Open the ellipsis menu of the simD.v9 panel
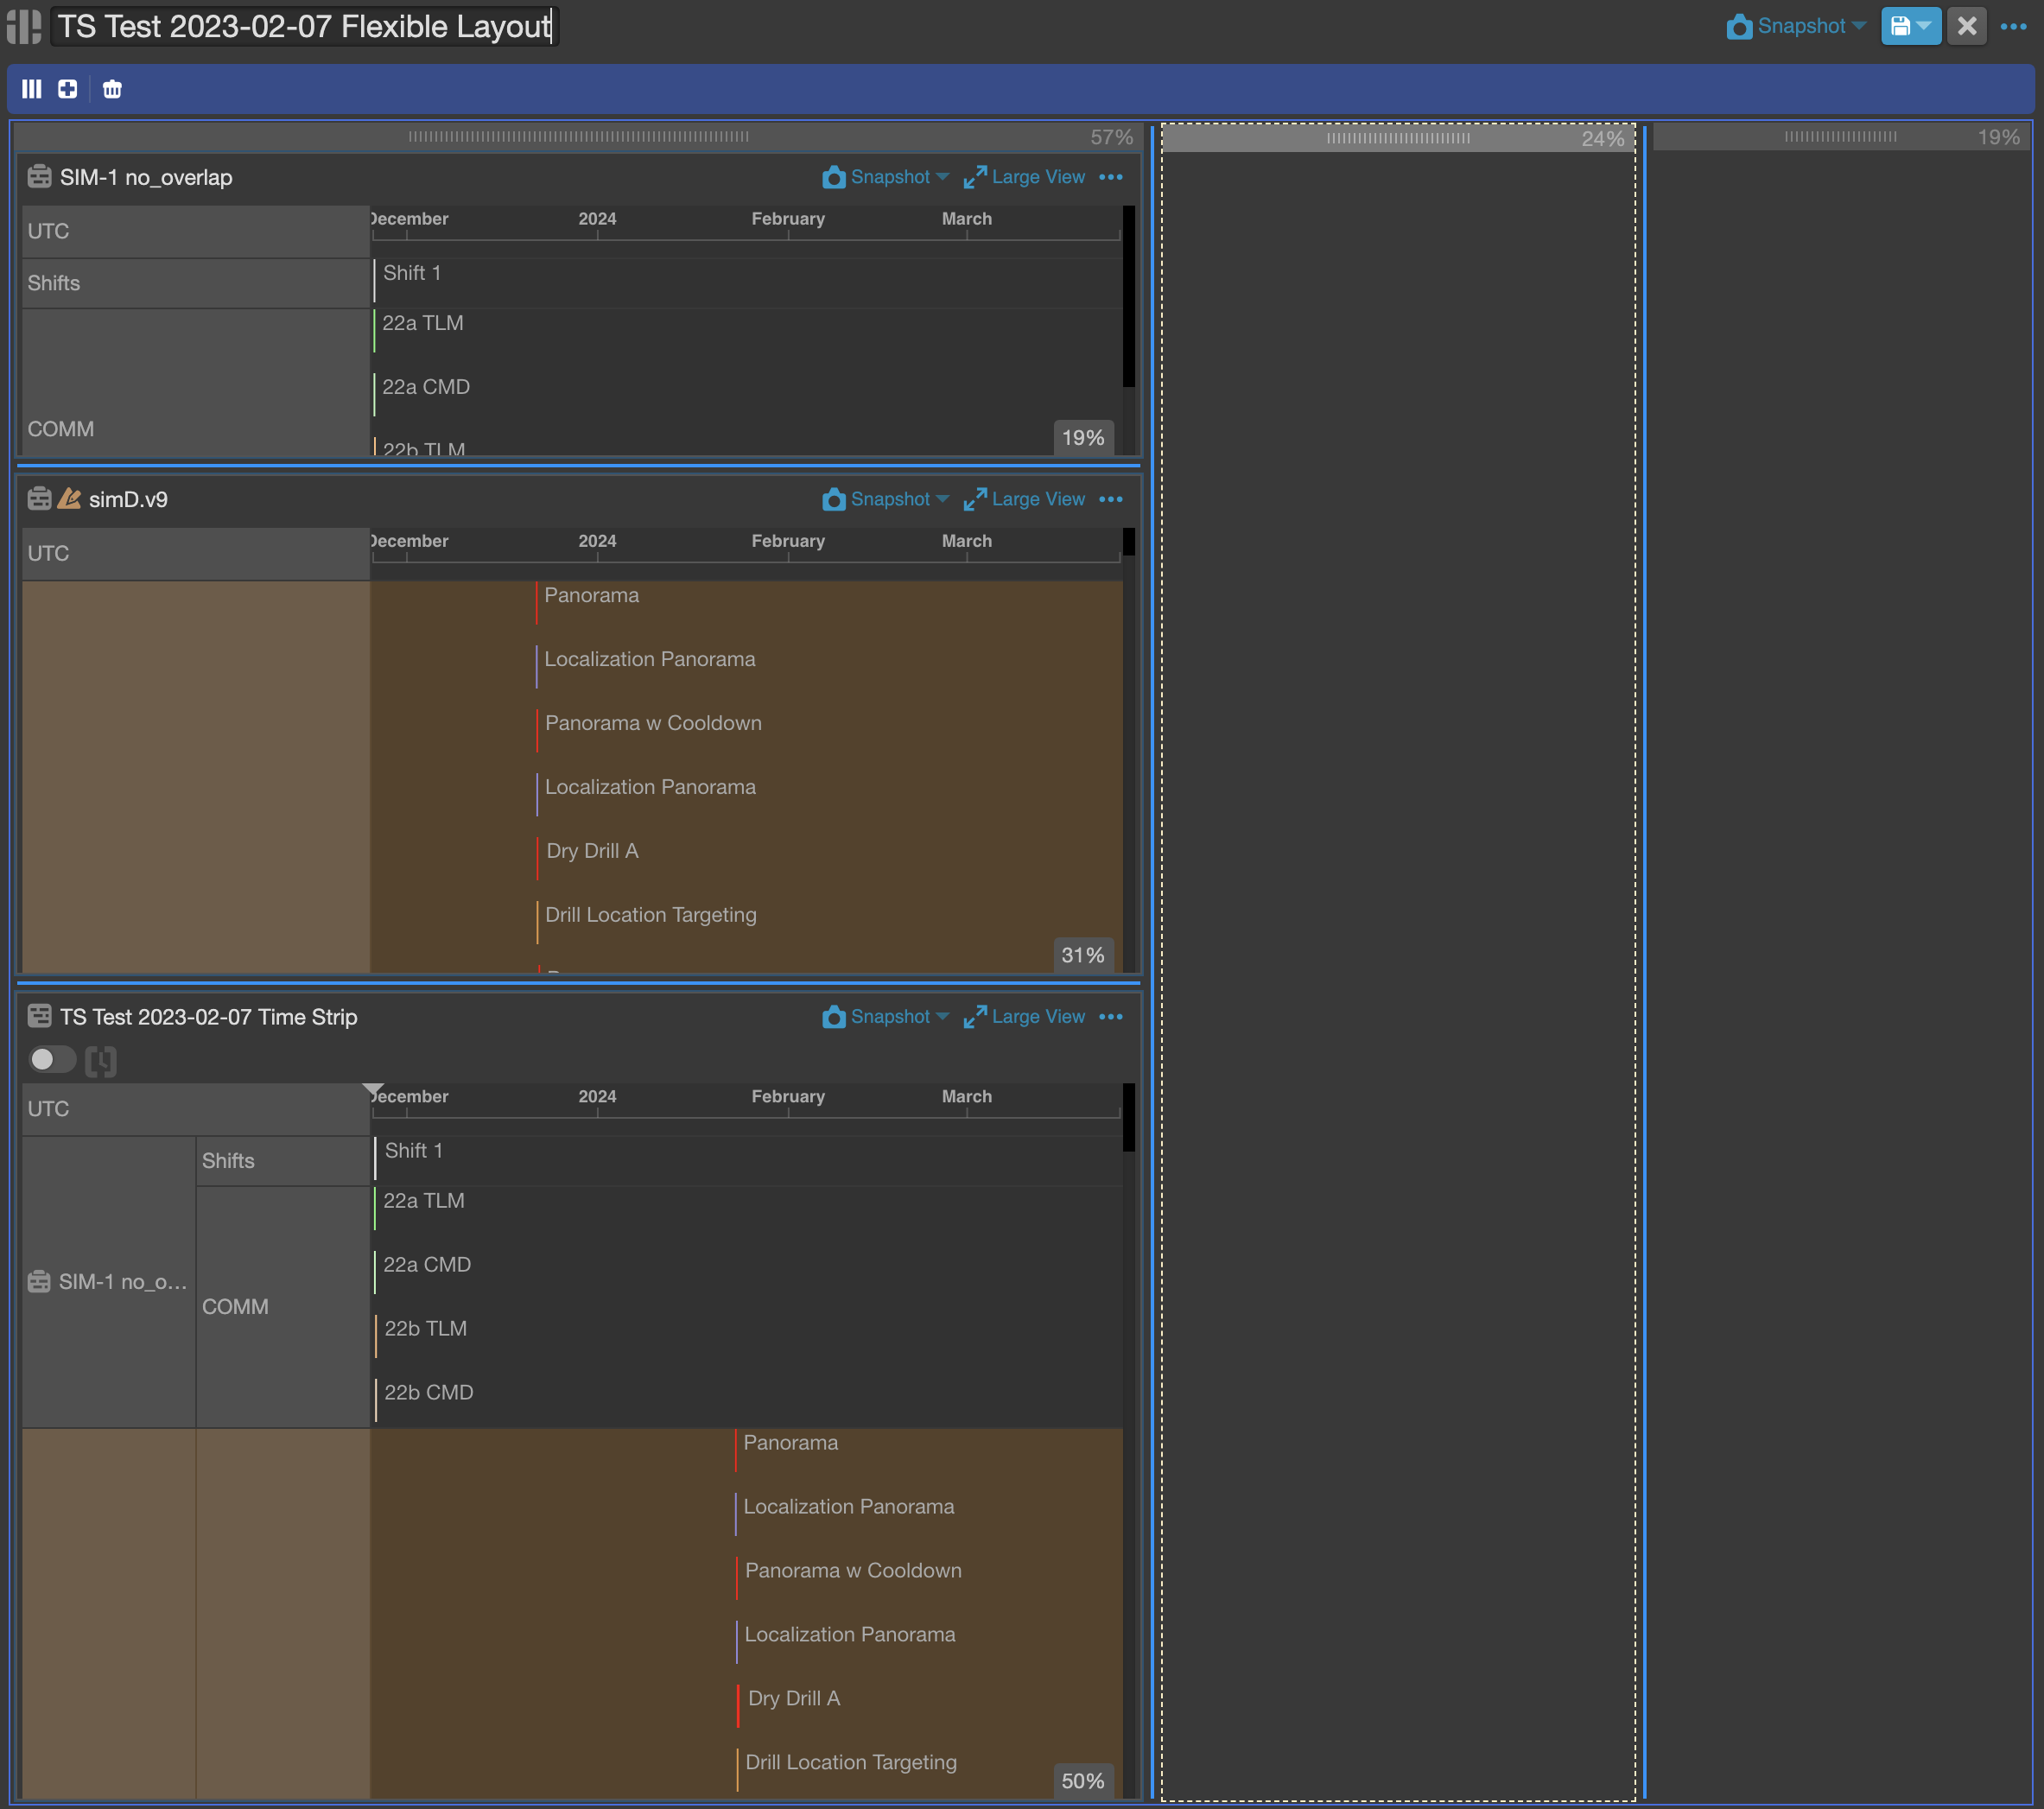The width and height of the screenshot is (2044, 1809). pos(1111,500)
